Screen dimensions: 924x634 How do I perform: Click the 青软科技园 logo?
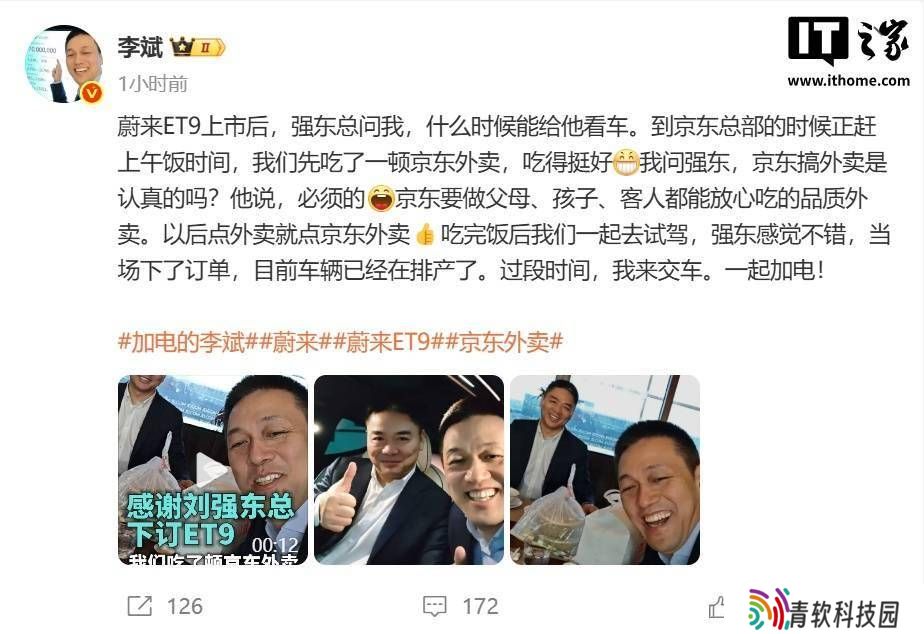pos(824,609)
